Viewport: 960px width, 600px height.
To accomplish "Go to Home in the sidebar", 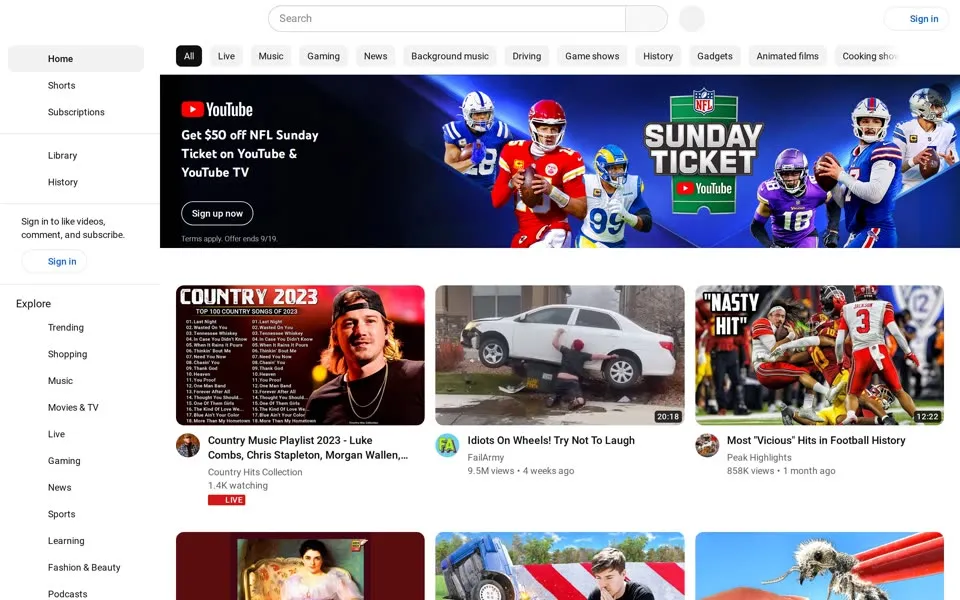I will pos(76,59).
